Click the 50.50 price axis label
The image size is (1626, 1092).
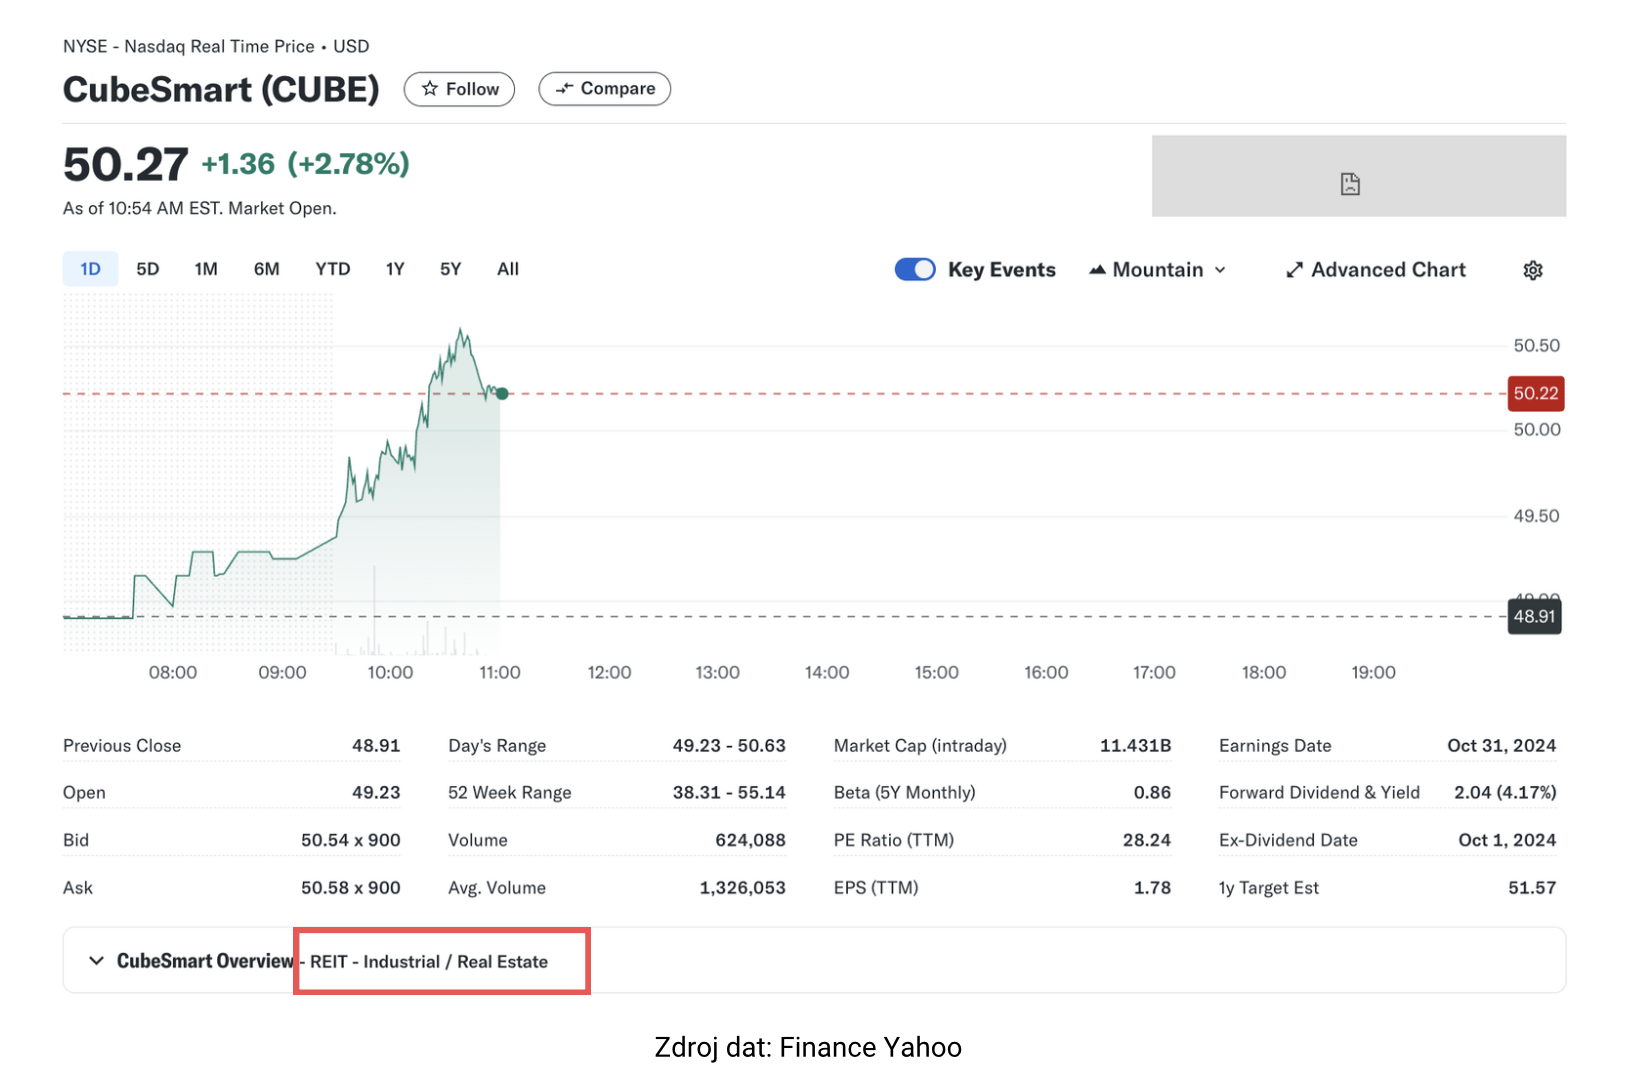[x=1536, y=346]
